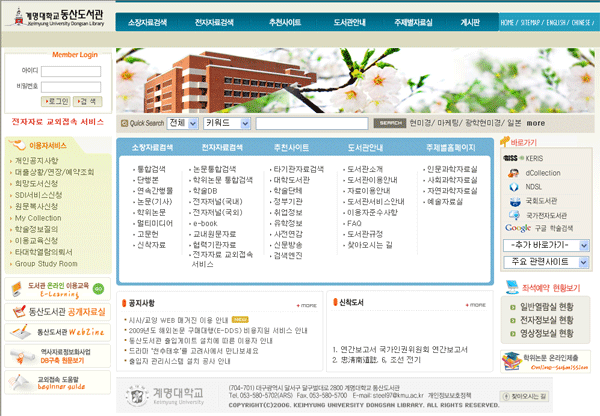Viewport: 600px width, 416px height.
Task: Open 개인공지사항 in user services
Action: click(36, 161)
